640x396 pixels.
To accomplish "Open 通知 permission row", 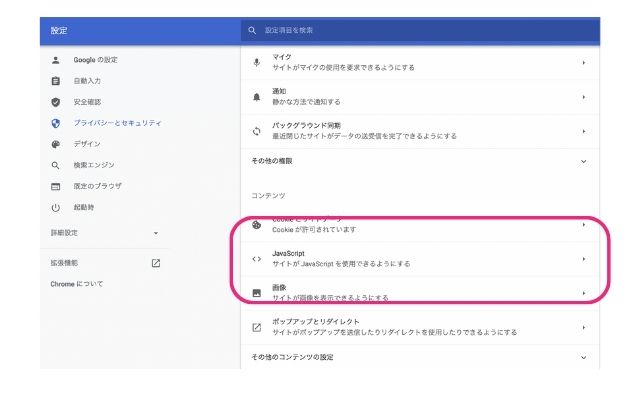I will coord(420,97).
